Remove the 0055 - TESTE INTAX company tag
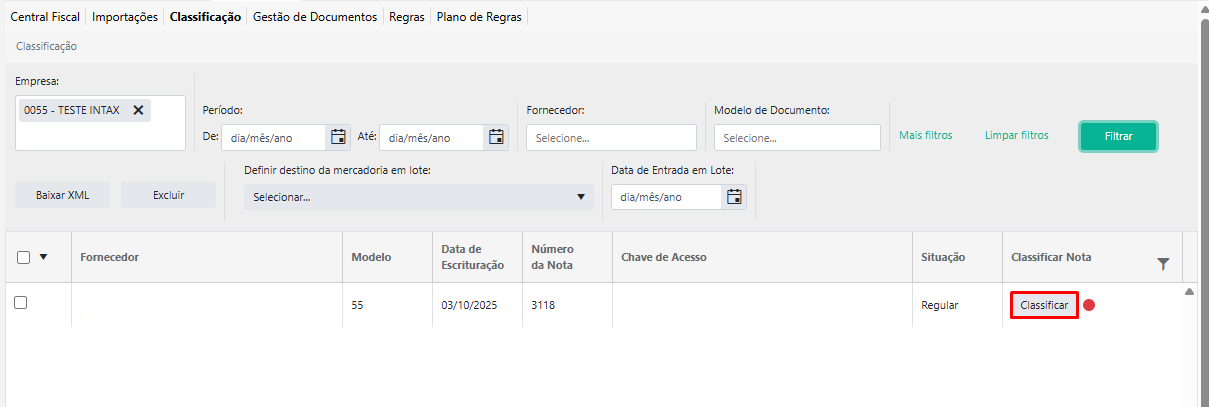This screenshot has height=407, width=1209. (x=139, y=110)
